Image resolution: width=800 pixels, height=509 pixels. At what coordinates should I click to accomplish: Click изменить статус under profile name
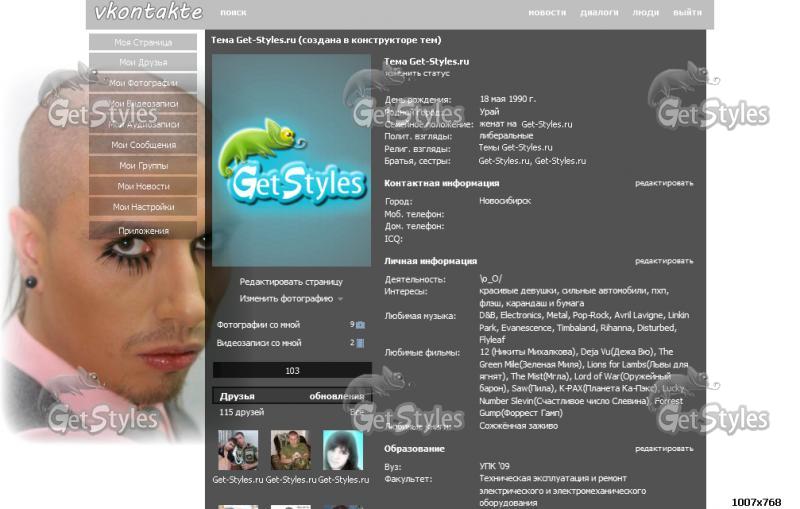click(x=417, y=73)
